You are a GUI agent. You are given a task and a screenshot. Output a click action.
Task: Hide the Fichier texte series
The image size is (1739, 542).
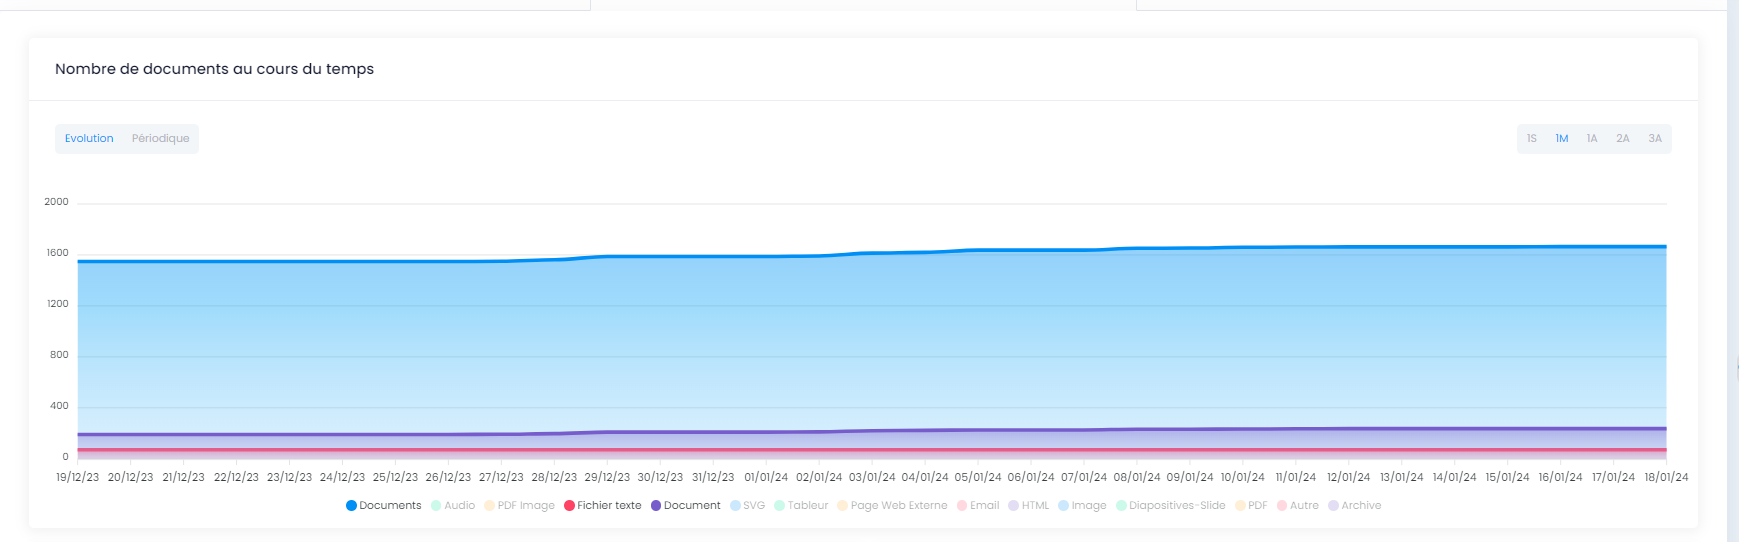(603, 506)
